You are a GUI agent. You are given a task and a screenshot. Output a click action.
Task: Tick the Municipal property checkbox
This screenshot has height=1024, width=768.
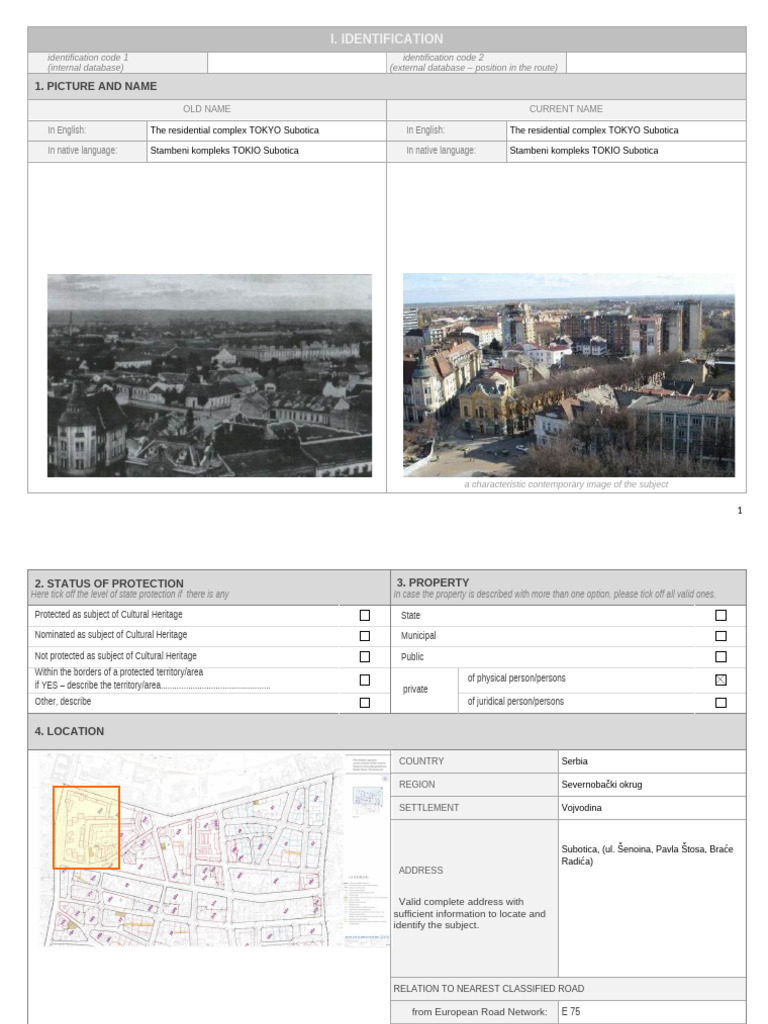[720, 635]
